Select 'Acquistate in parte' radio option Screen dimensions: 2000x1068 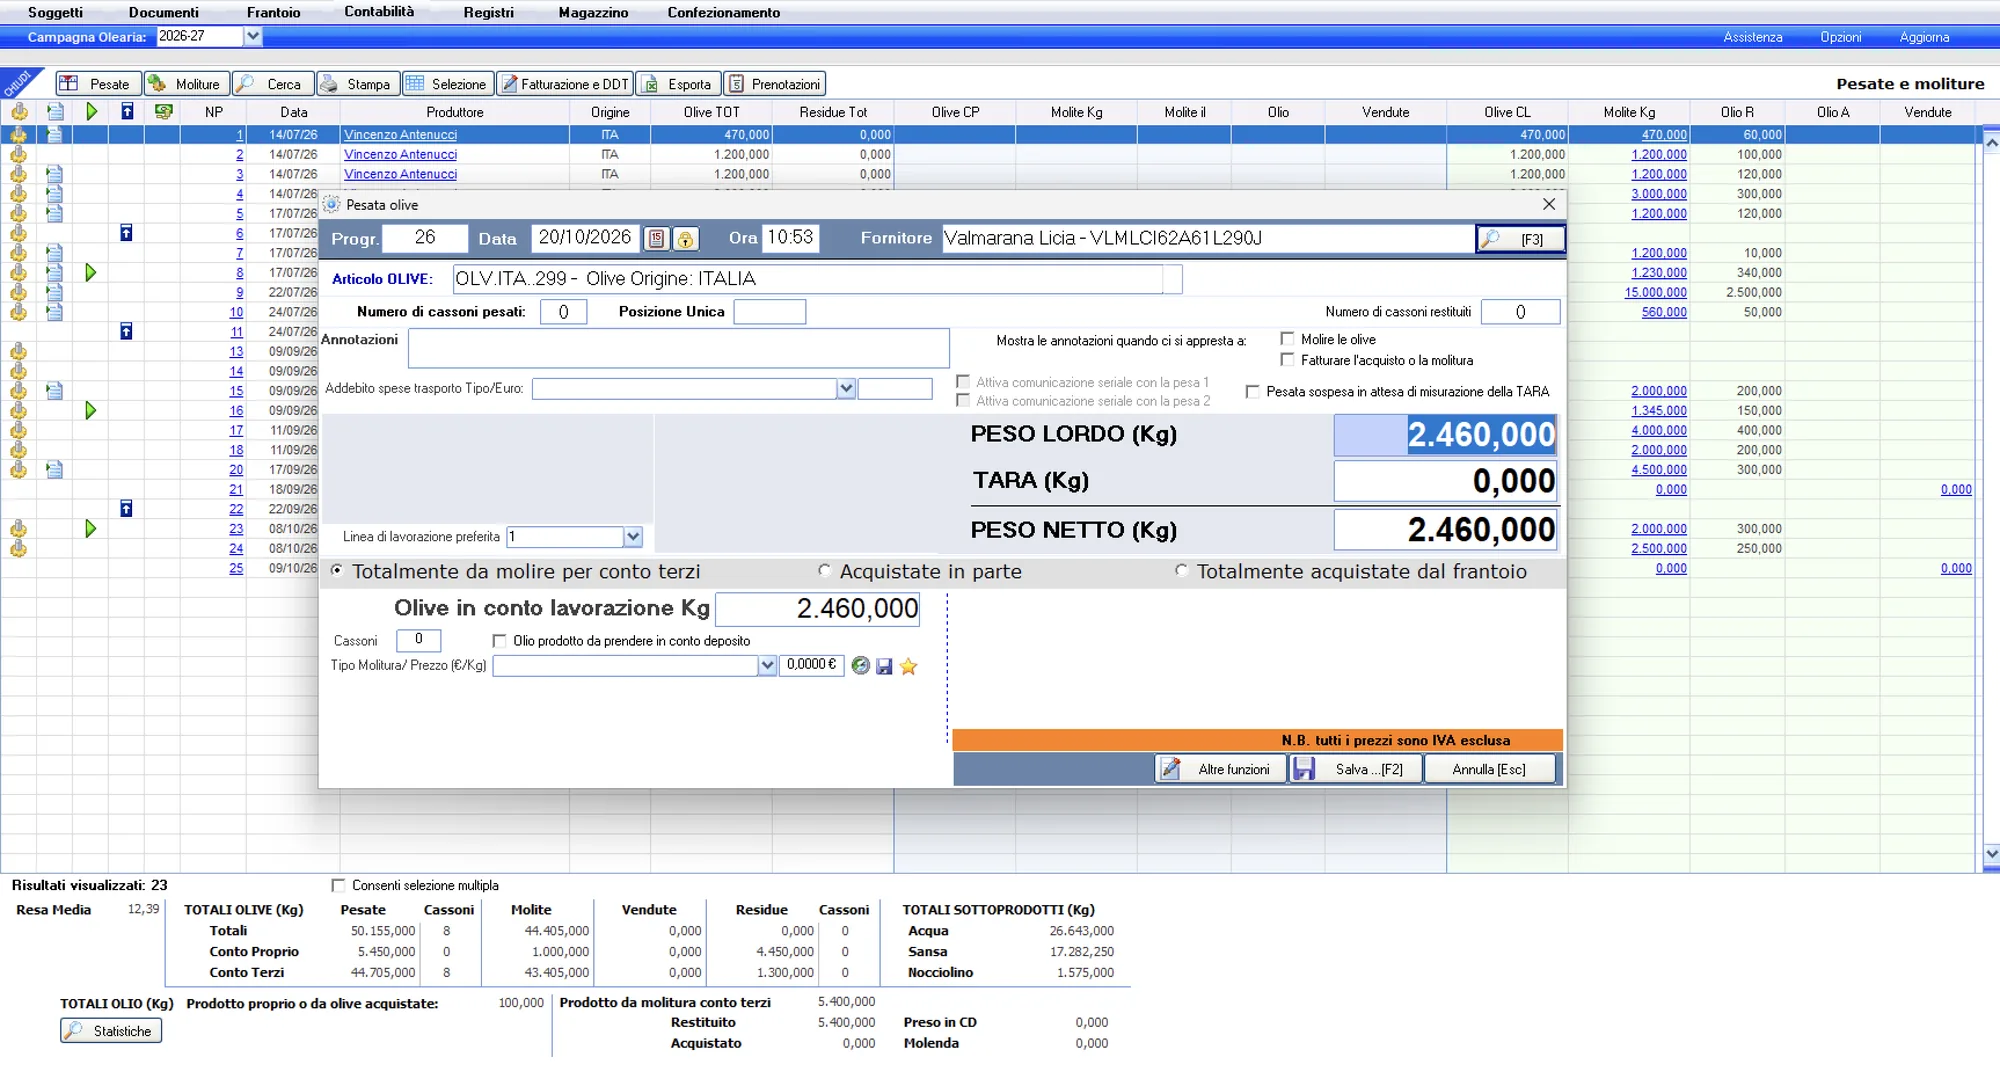(824, 571)
